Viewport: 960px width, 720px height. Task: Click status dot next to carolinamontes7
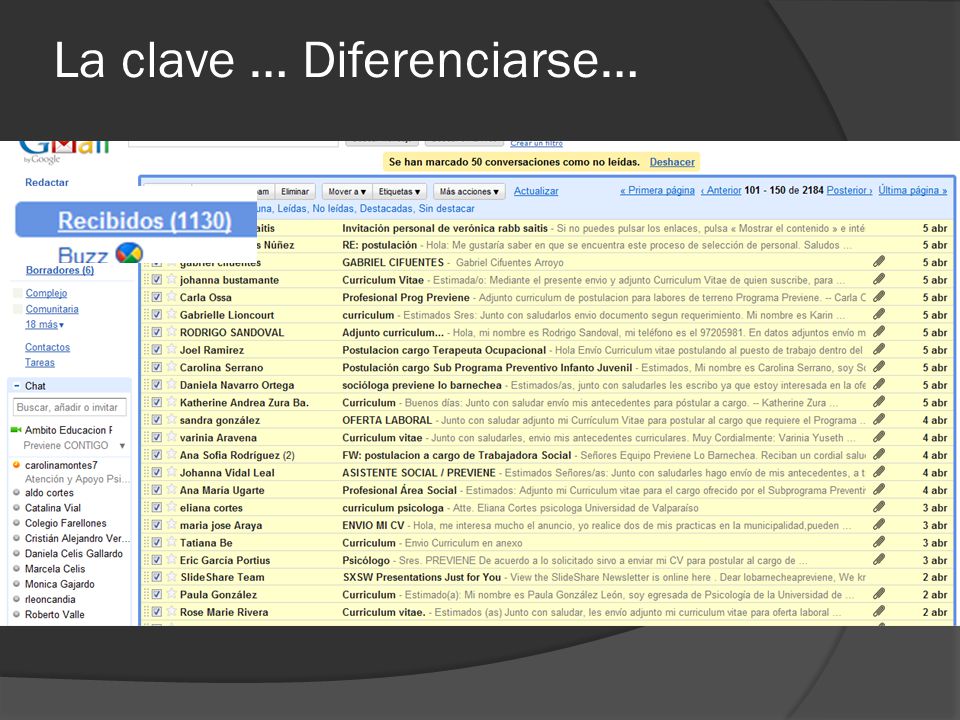(x=17, y=465)
